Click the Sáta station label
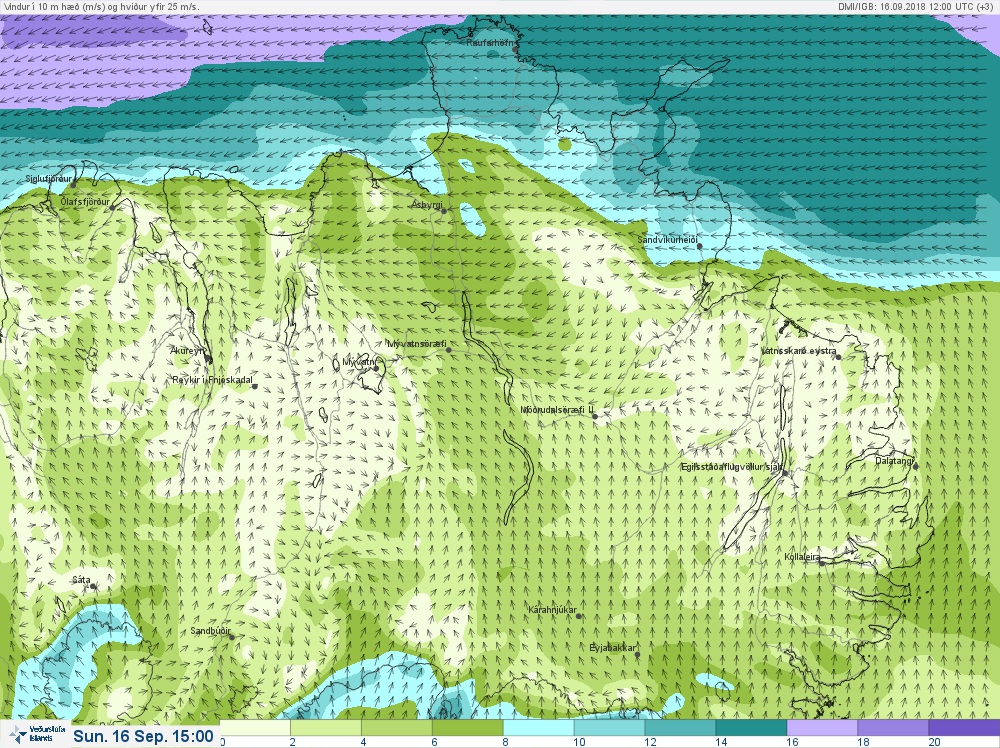This screenshot has height=748, width=1000. click(x=81, y=580)
